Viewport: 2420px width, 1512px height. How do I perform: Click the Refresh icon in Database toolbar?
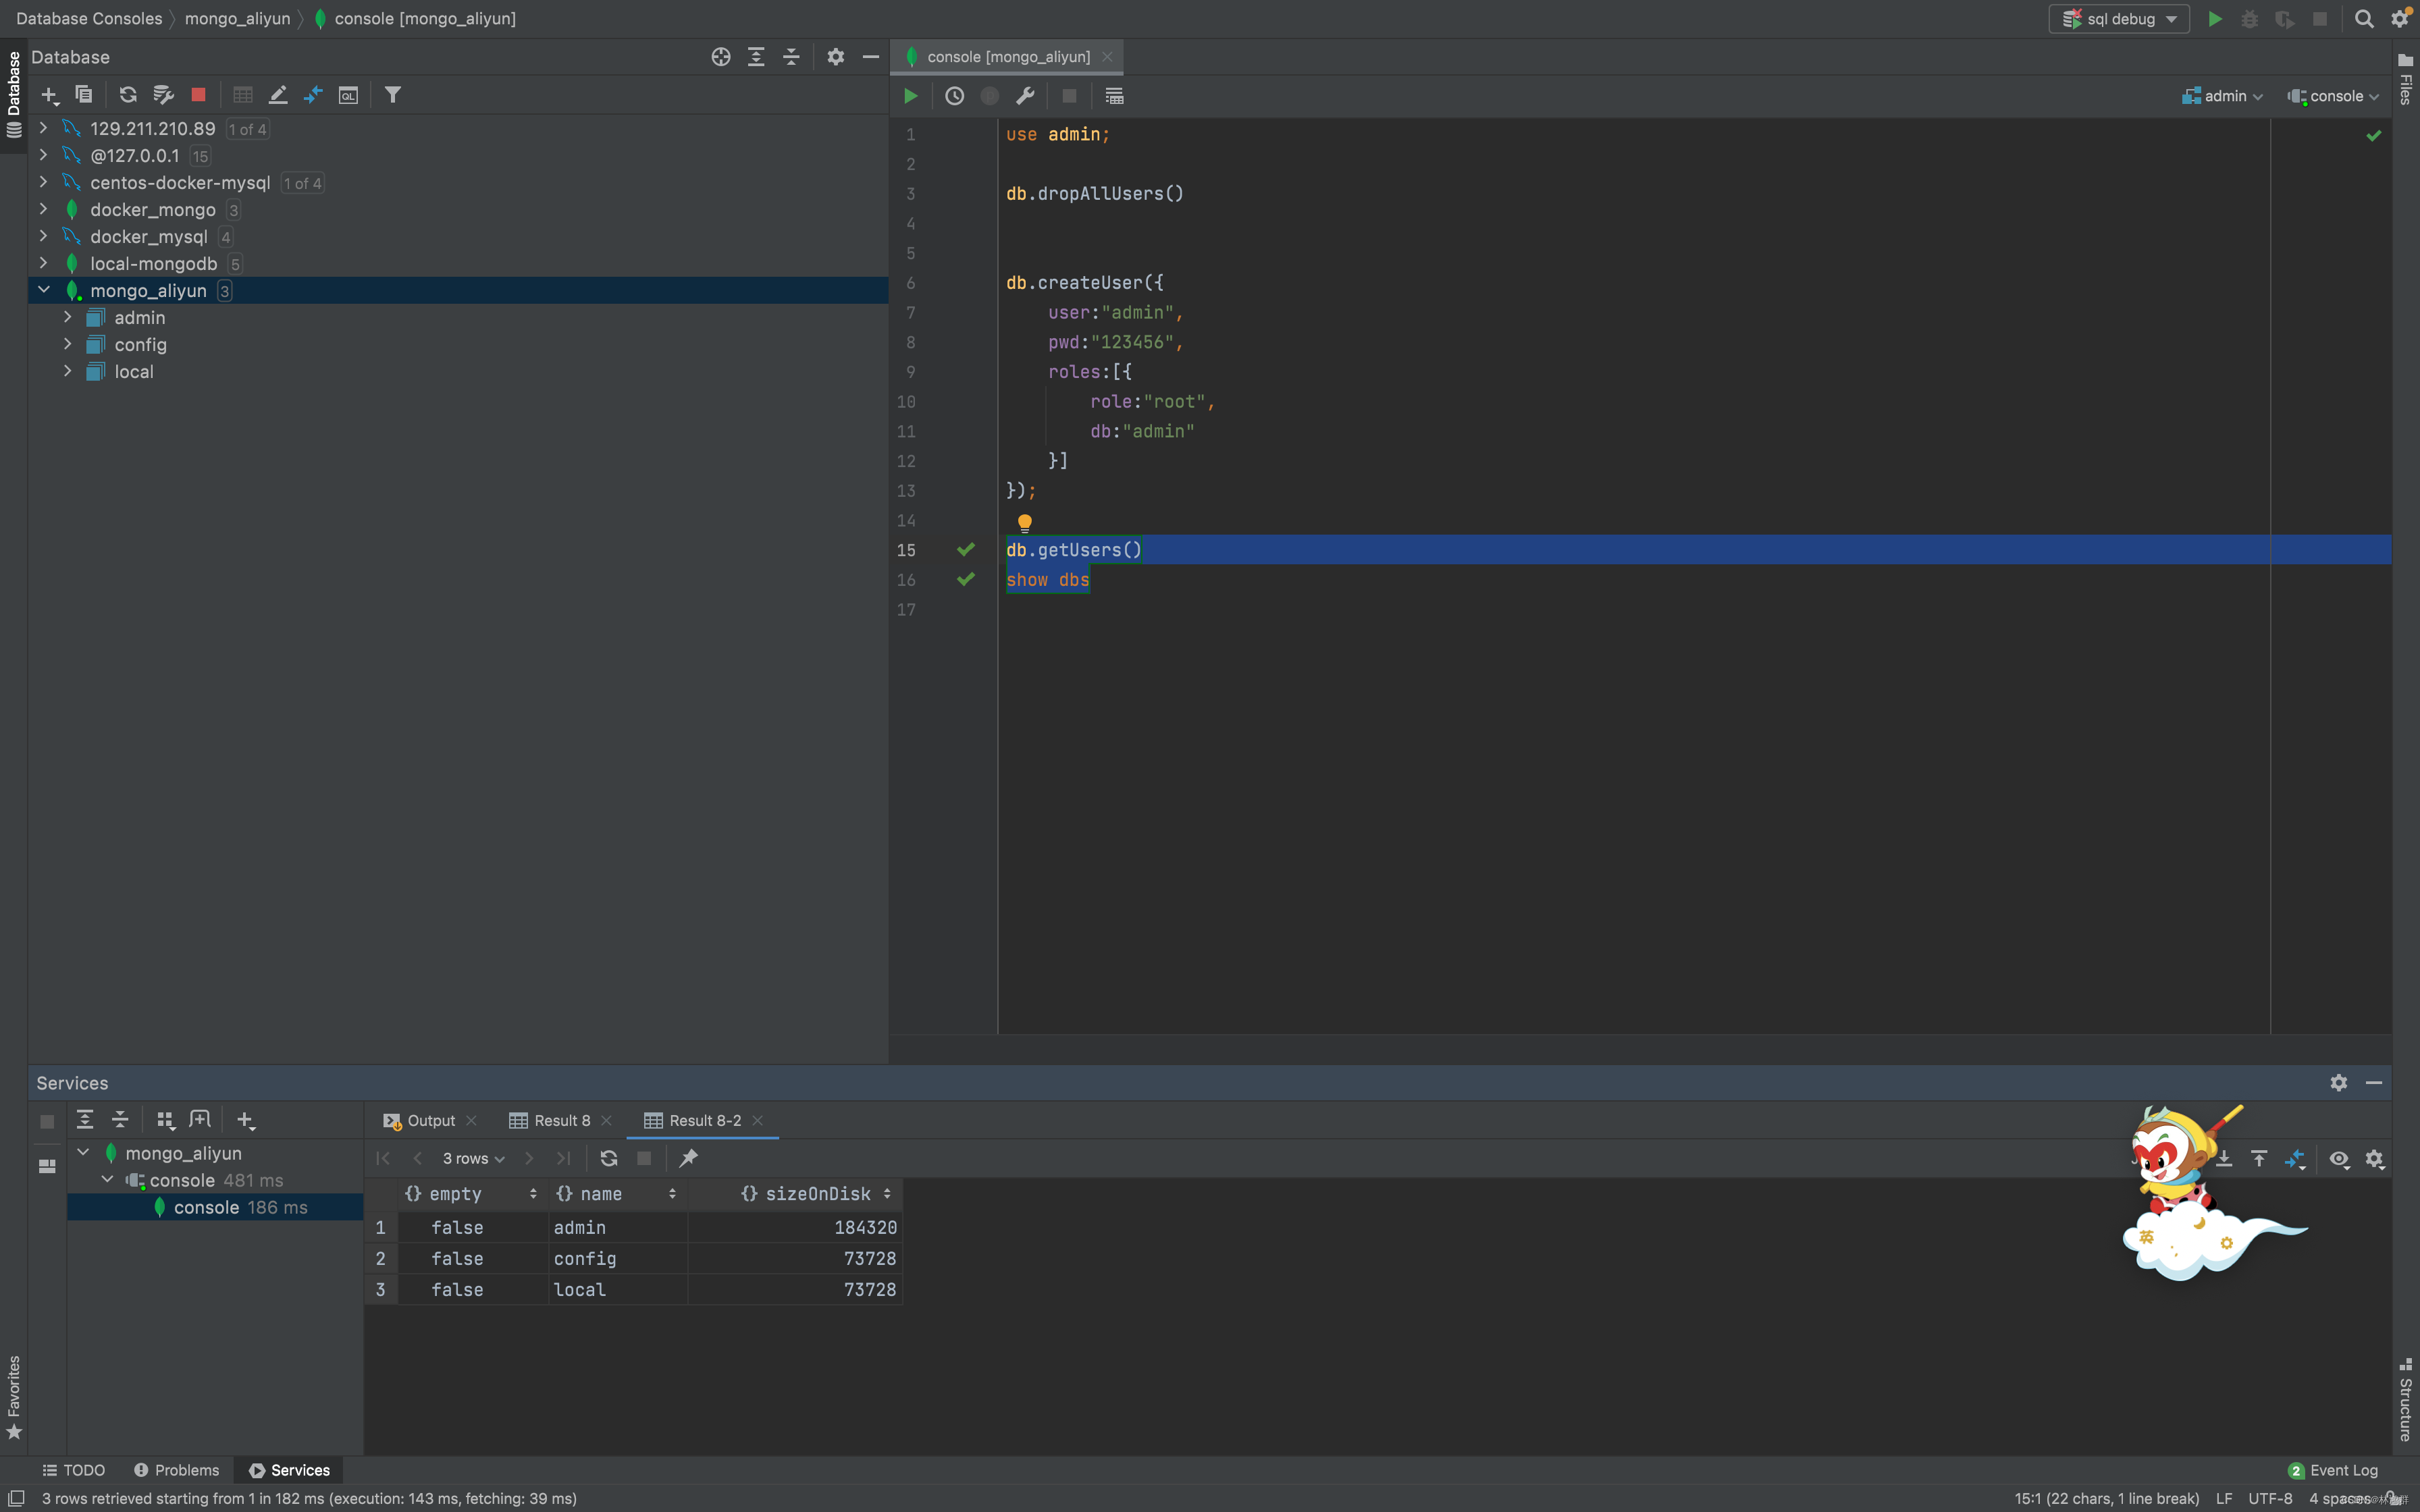[127, 95]
